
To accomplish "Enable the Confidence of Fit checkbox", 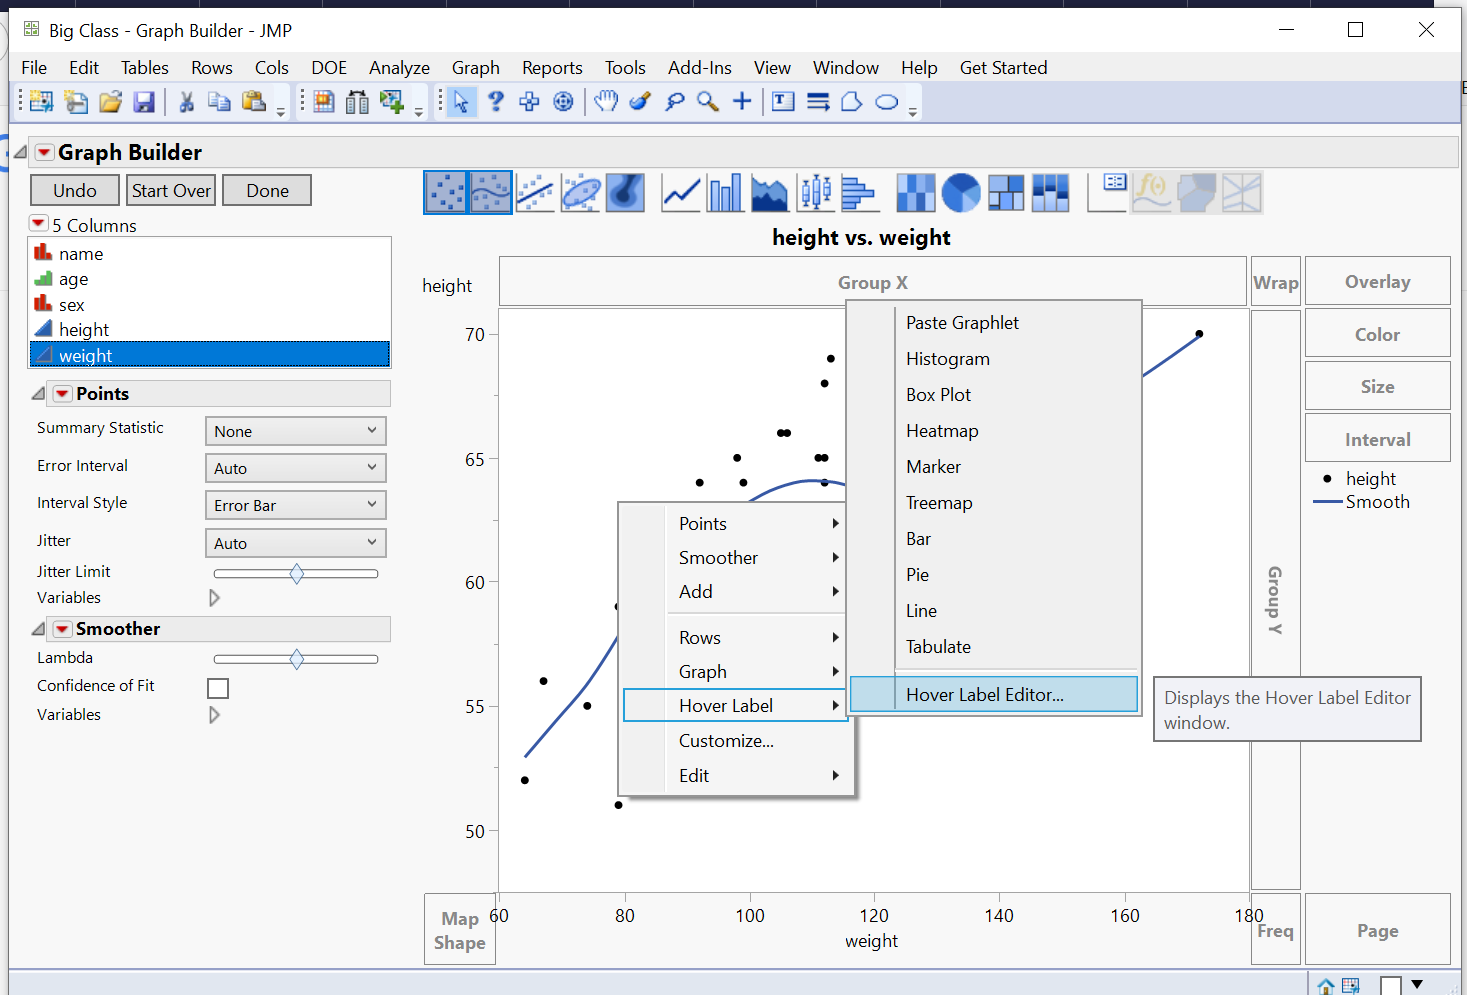I will 217,688.
